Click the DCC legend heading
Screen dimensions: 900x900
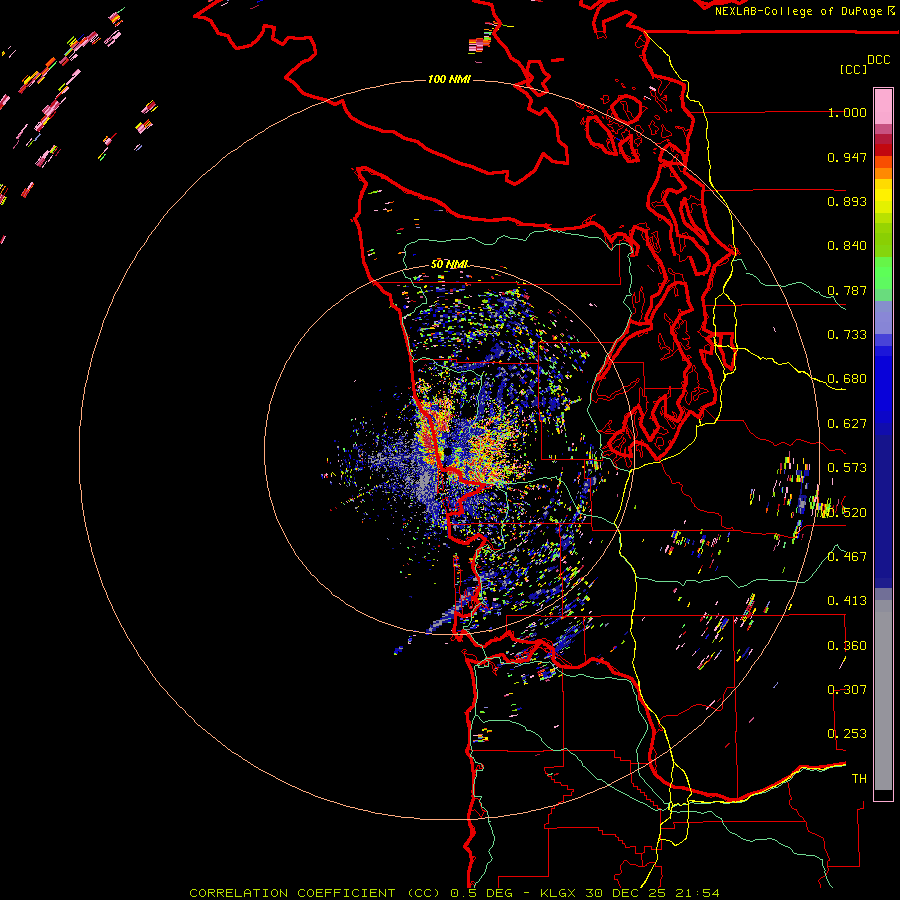[x=878, y=60]
